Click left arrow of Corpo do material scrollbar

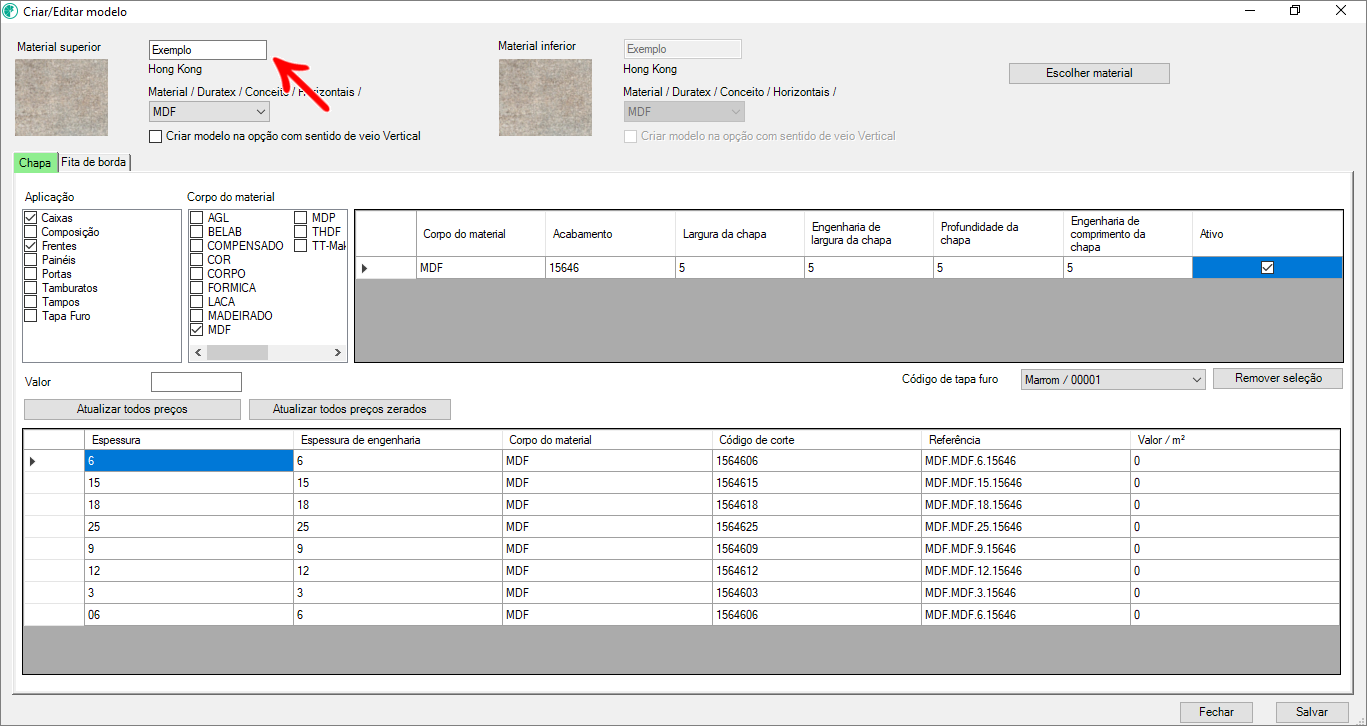(x=197, y=353)
